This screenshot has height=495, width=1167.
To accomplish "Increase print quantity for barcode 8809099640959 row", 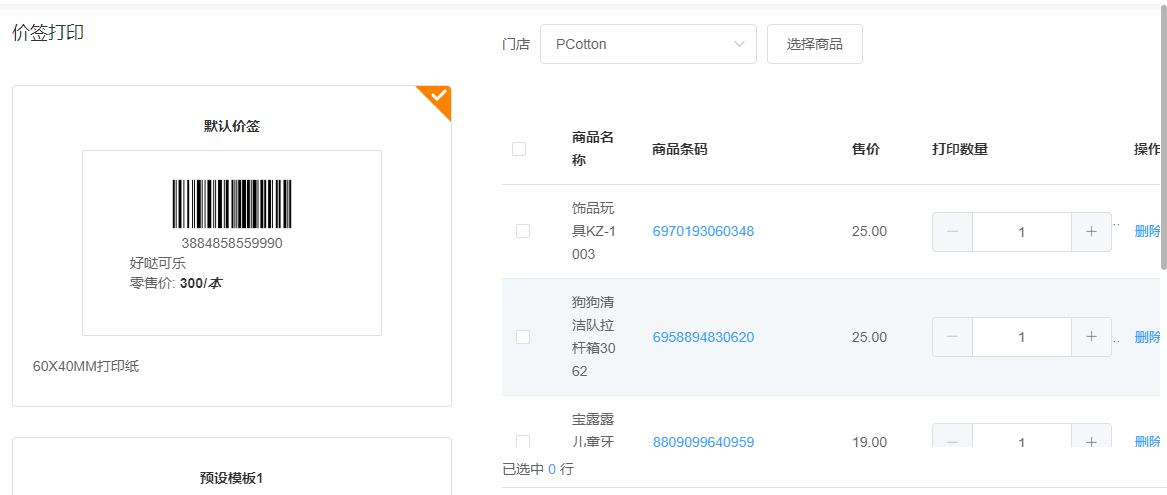I will click(x=1091, y=437).
